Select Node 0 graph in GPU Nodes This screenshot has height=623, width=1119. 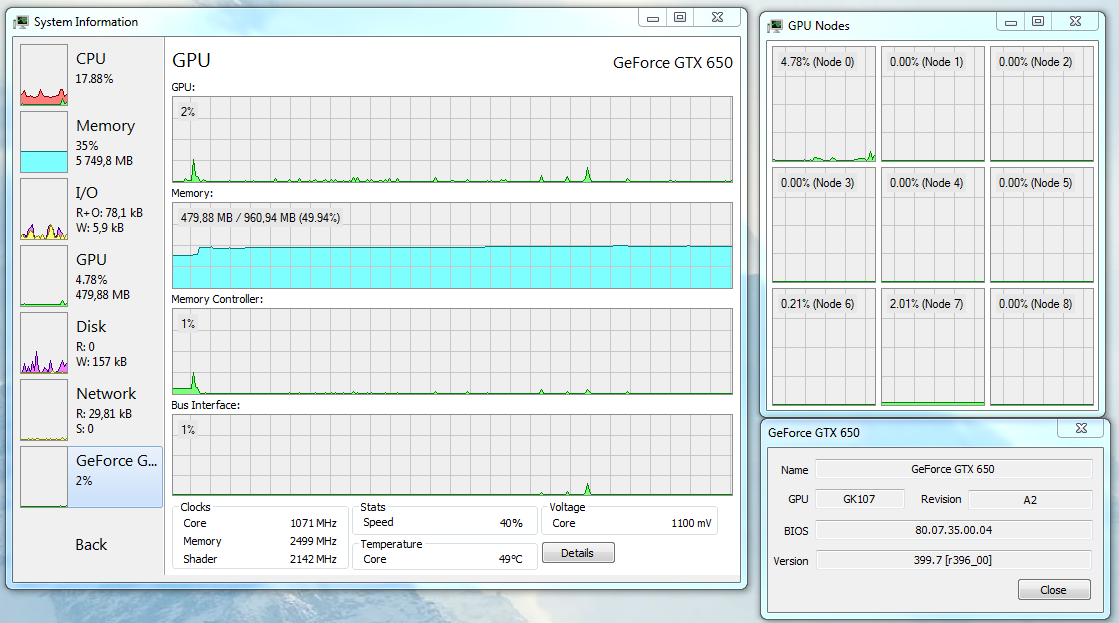click(x=824, y=104)
